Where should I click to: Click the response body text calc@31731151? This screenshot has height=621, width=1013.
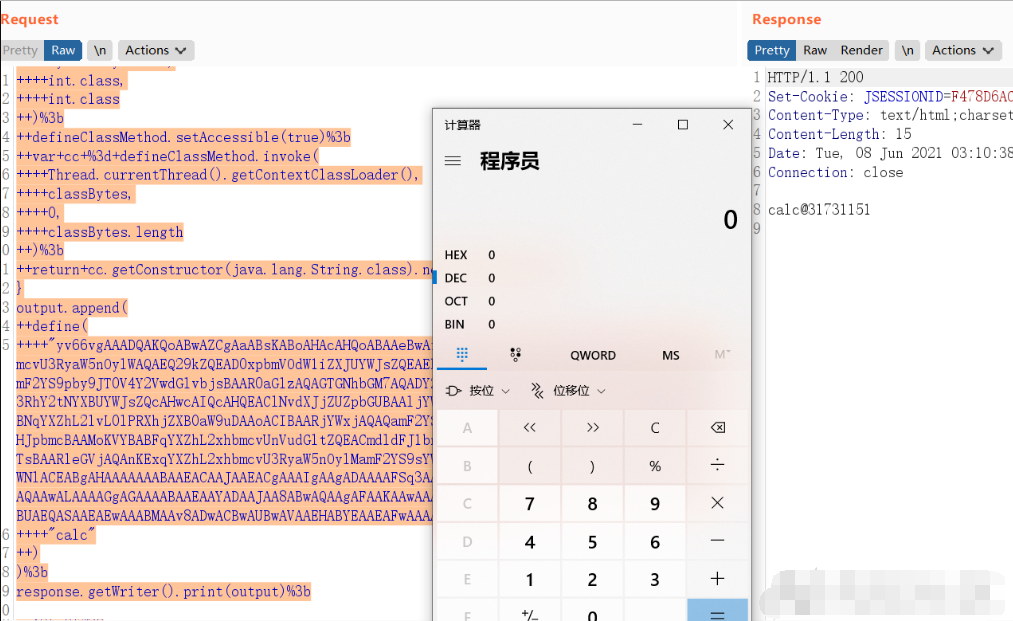click(819, 210)
